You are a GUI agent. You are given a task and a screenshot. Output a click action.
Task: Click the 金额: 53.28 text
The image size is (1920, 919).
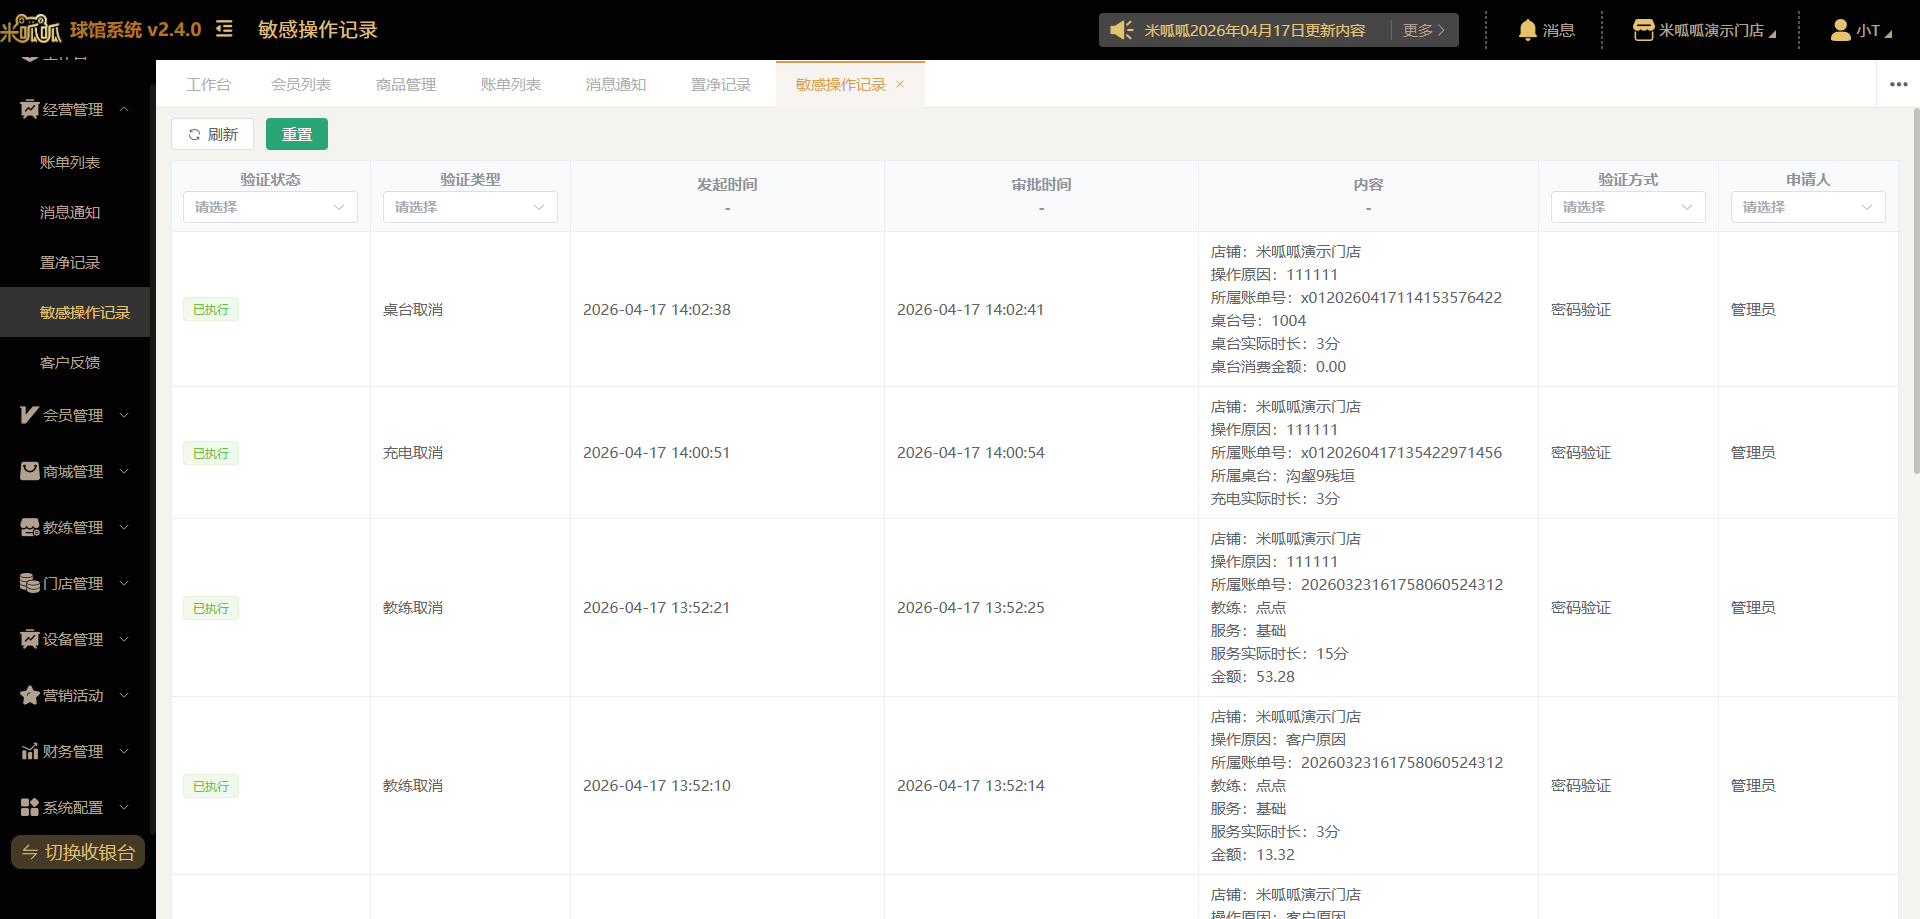(1253, 677)
